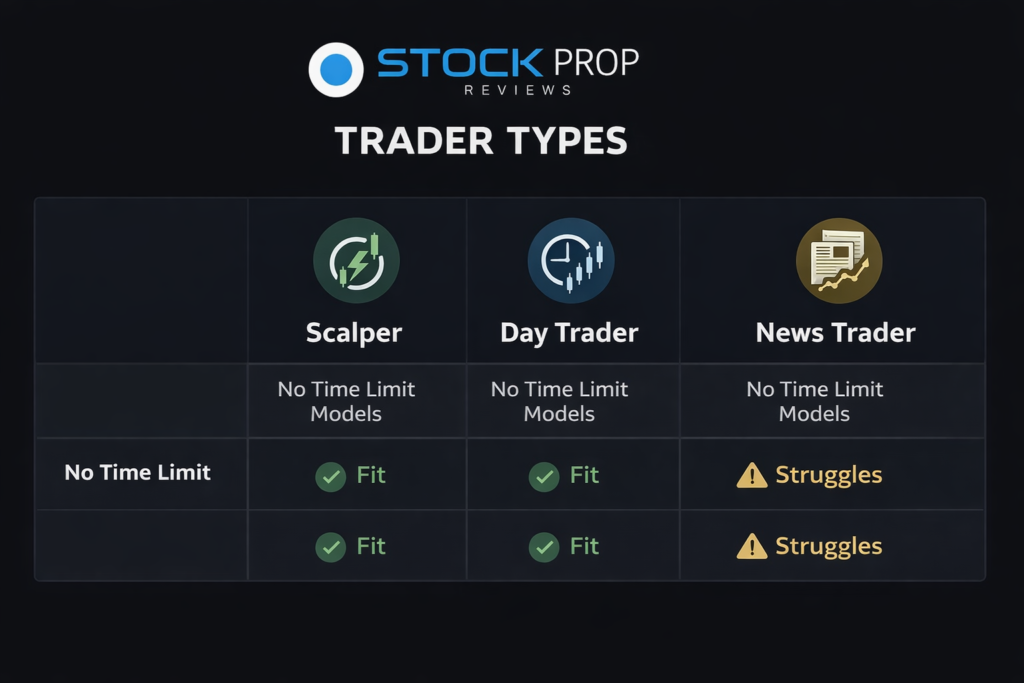Click the No Time Limit row label
This screenshot has width=1024, height=683.
tap(138, 473)
